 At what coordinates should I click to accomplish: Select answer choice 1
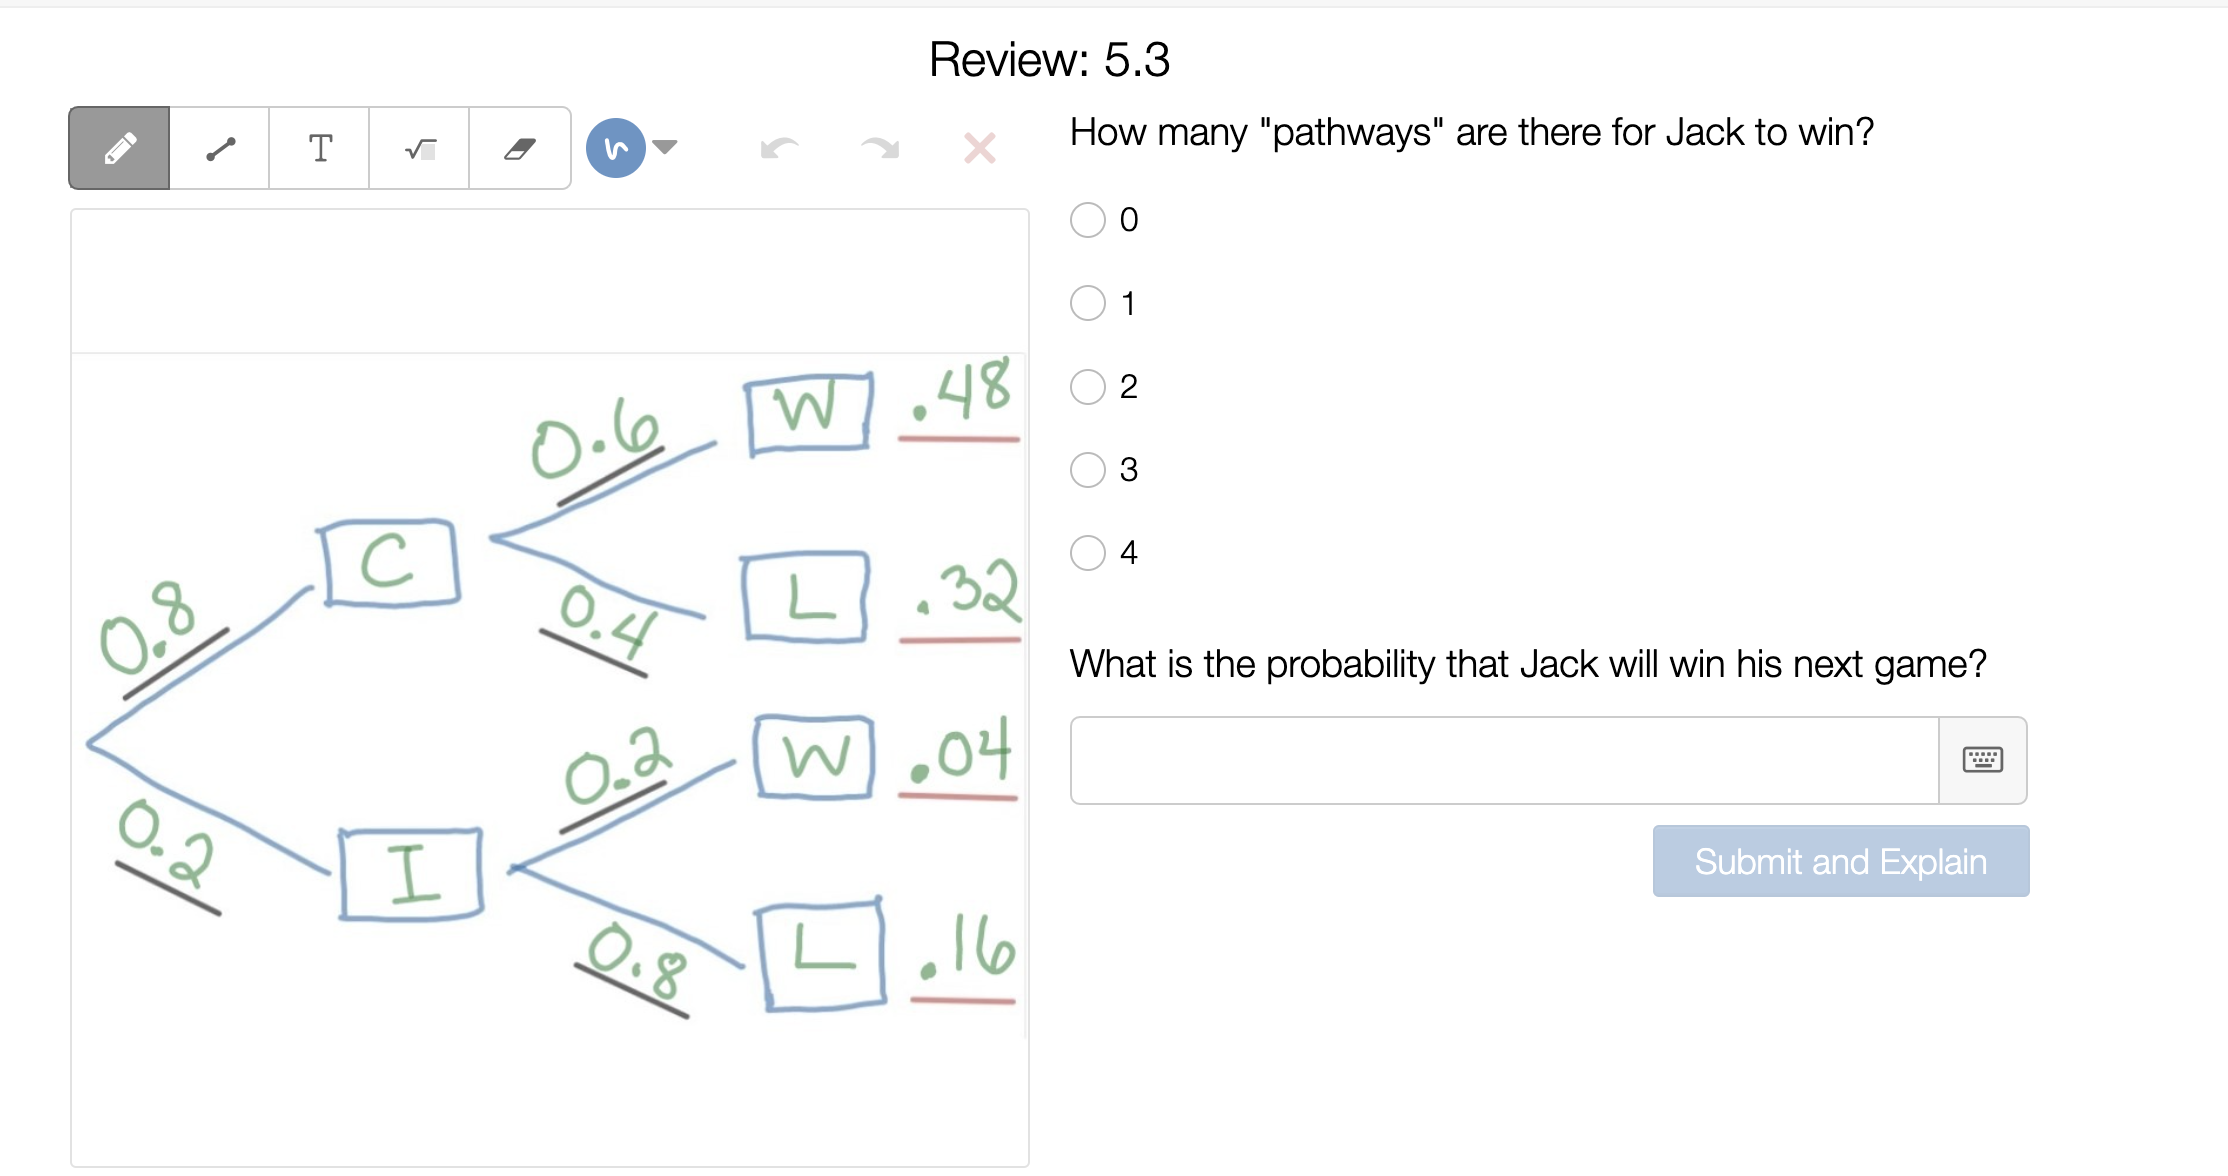(1087, 303)
